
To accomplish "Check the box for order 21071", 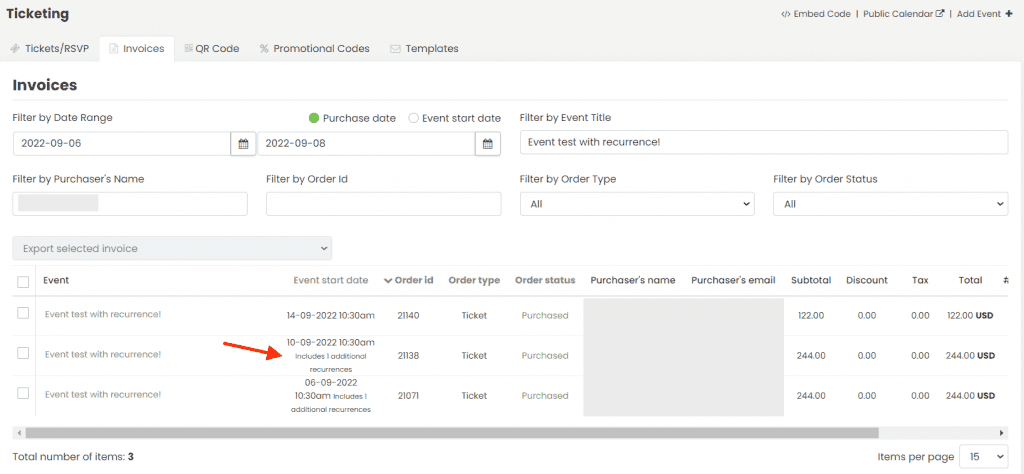I will pos(24,393).
